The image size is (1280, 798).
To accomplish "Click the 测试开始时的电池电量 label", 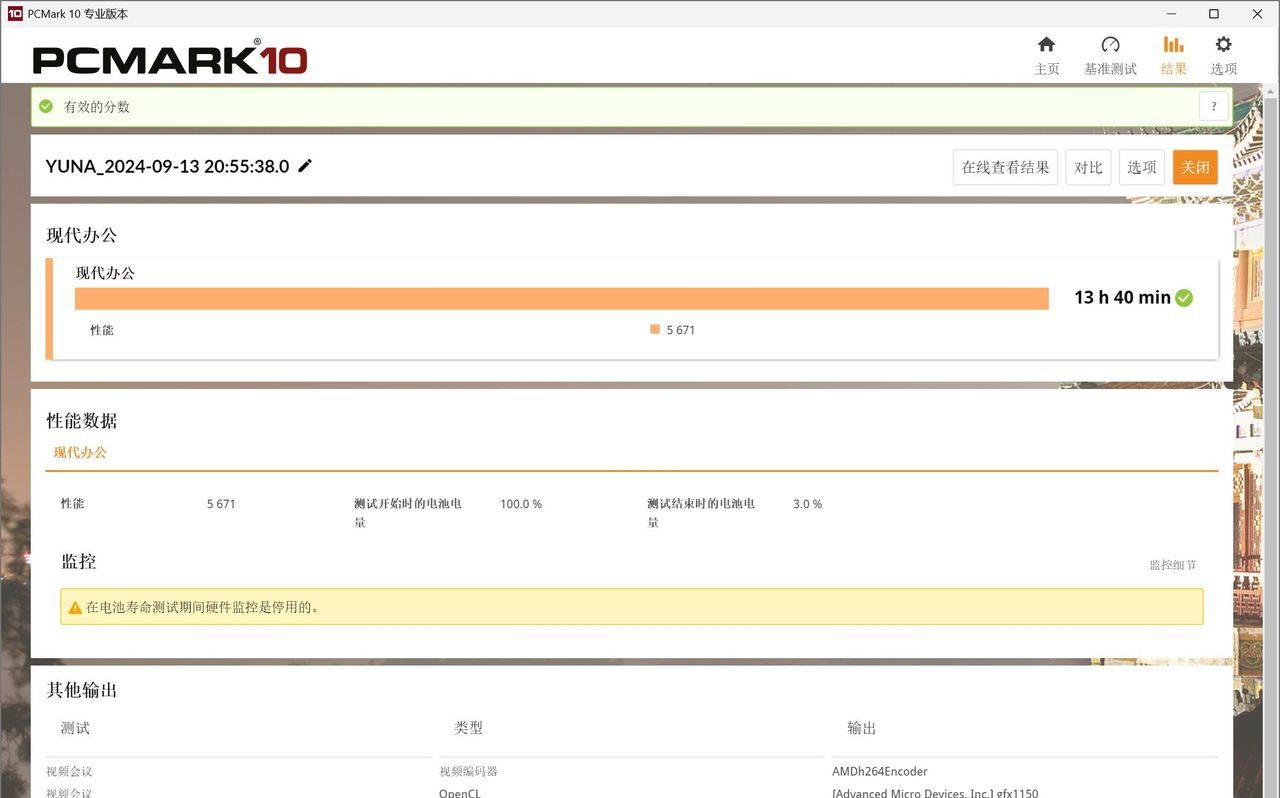I will (x=408, y=512).
